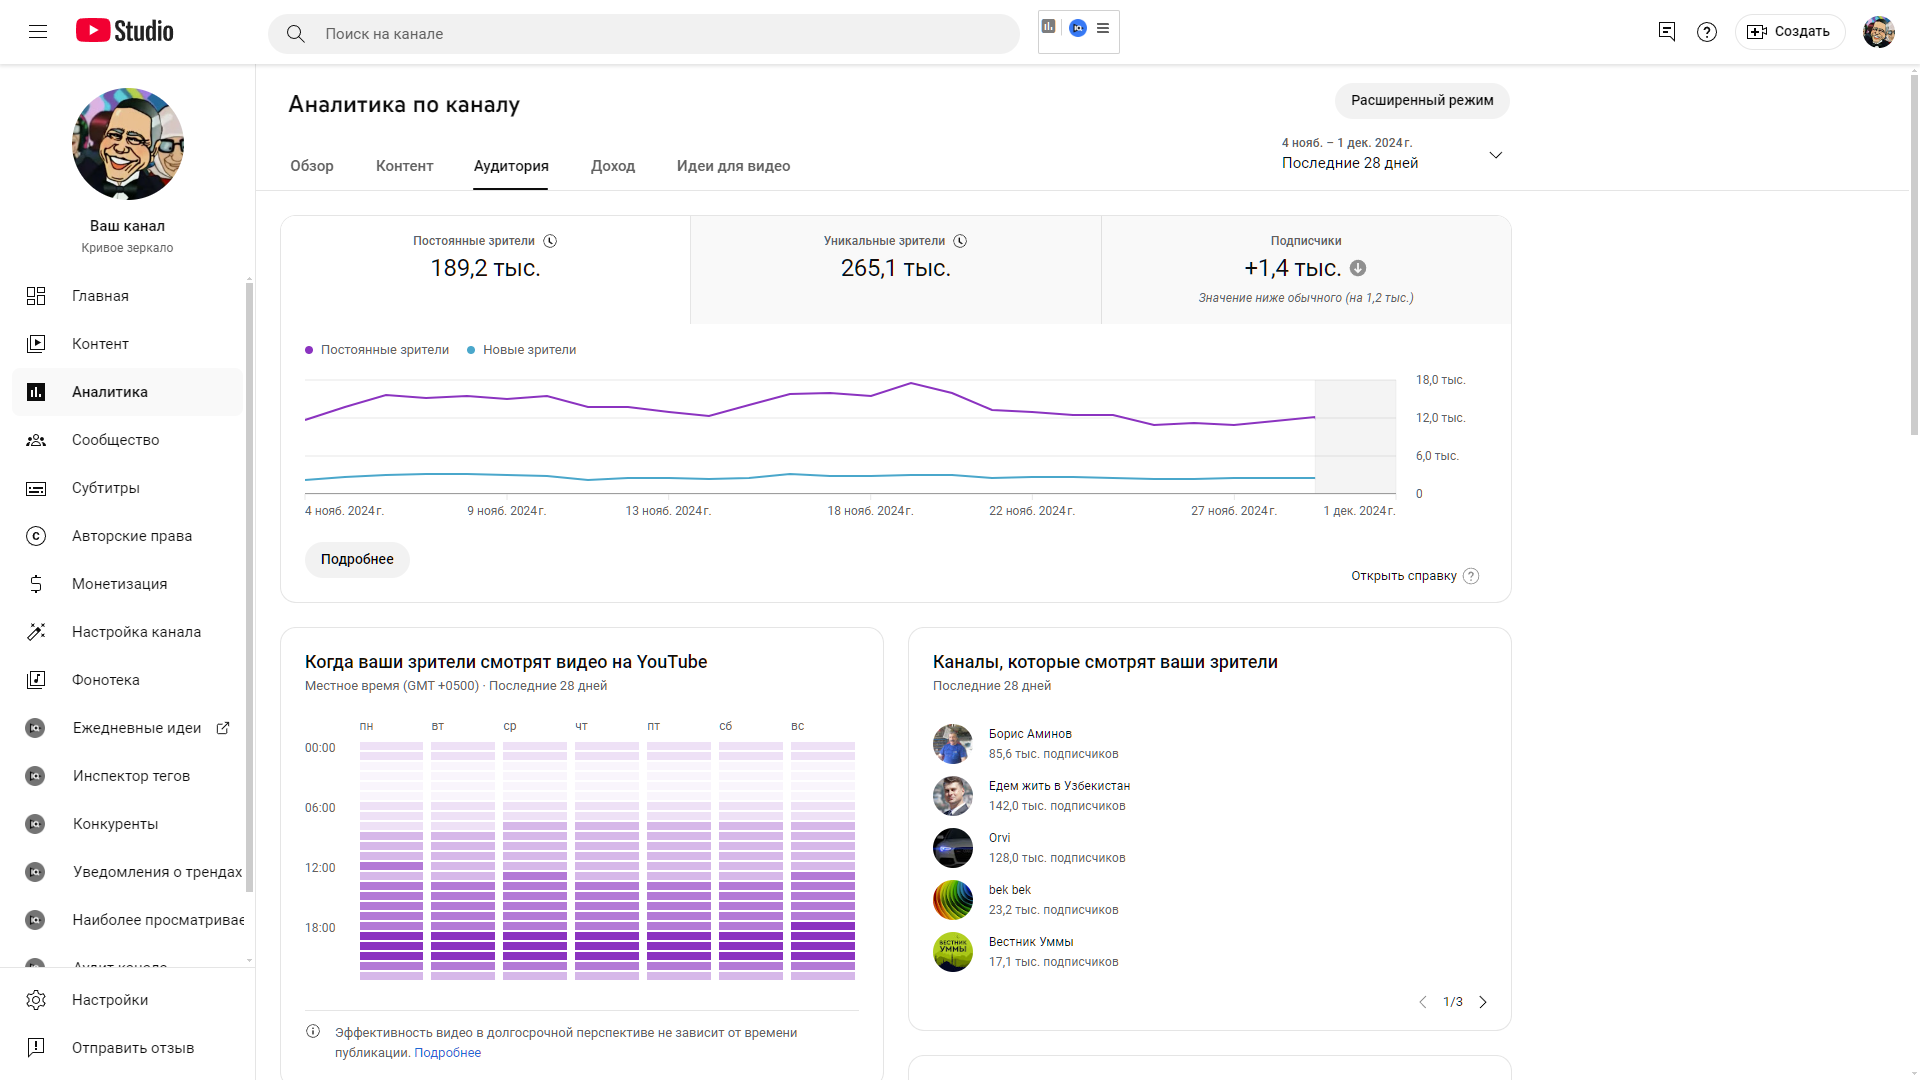Click the Расширенный режим button
Viewport: 1920px width, 1080px height.
(x=1422, y=101)
